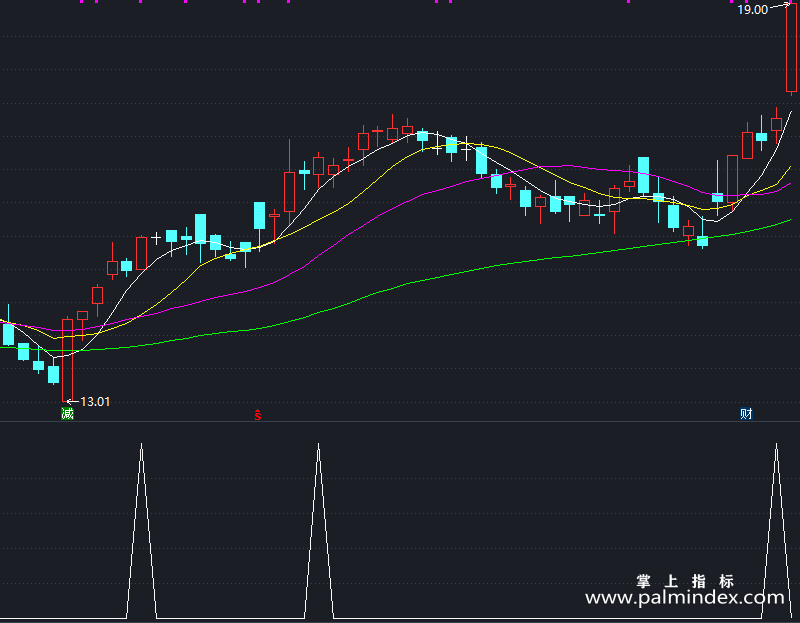
Task: Click the red "S" signal marker
Action: click(x=258, y=415)
